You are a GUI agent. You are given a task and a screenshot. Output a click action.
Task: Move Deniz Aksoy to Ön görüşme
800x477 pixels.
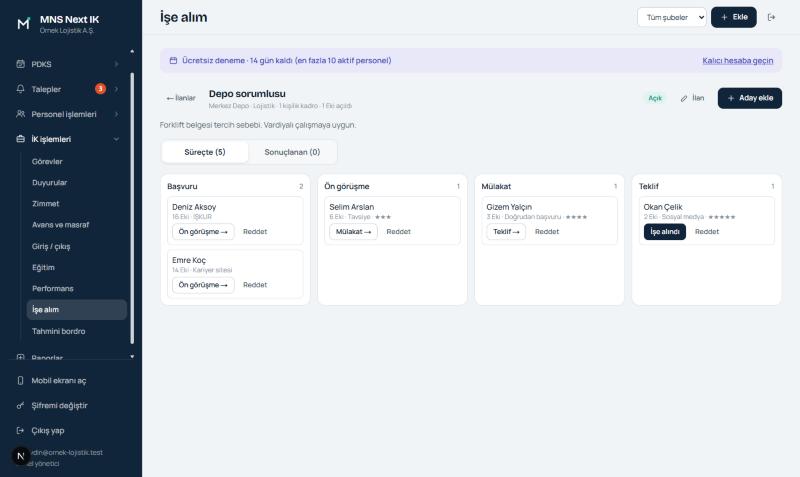tap(203, 232)
